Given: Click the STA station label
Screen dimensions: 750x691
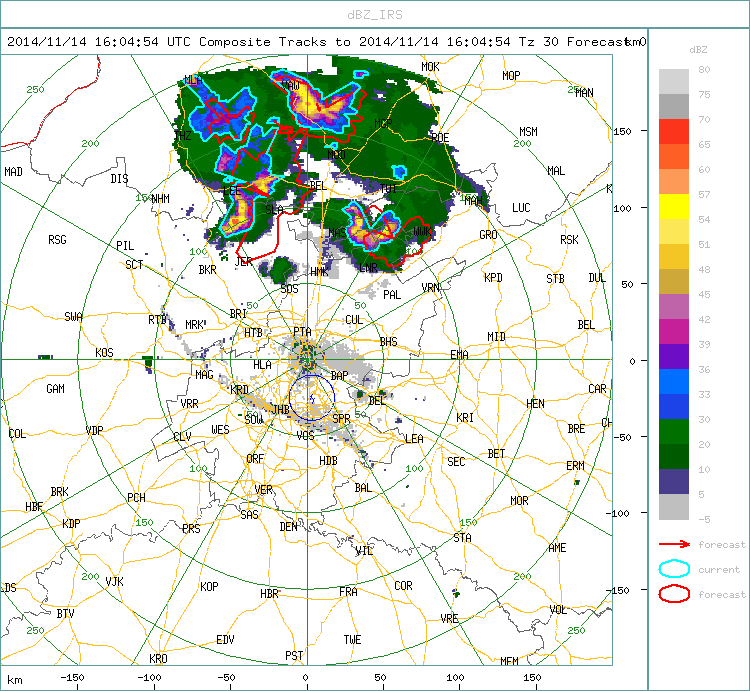Looking at the screenshot, I should pos(463,537).
